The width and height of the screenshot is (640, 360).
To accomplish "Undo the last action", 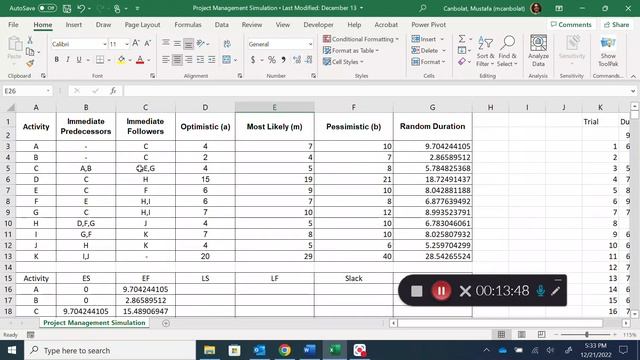I will [81, 8].
